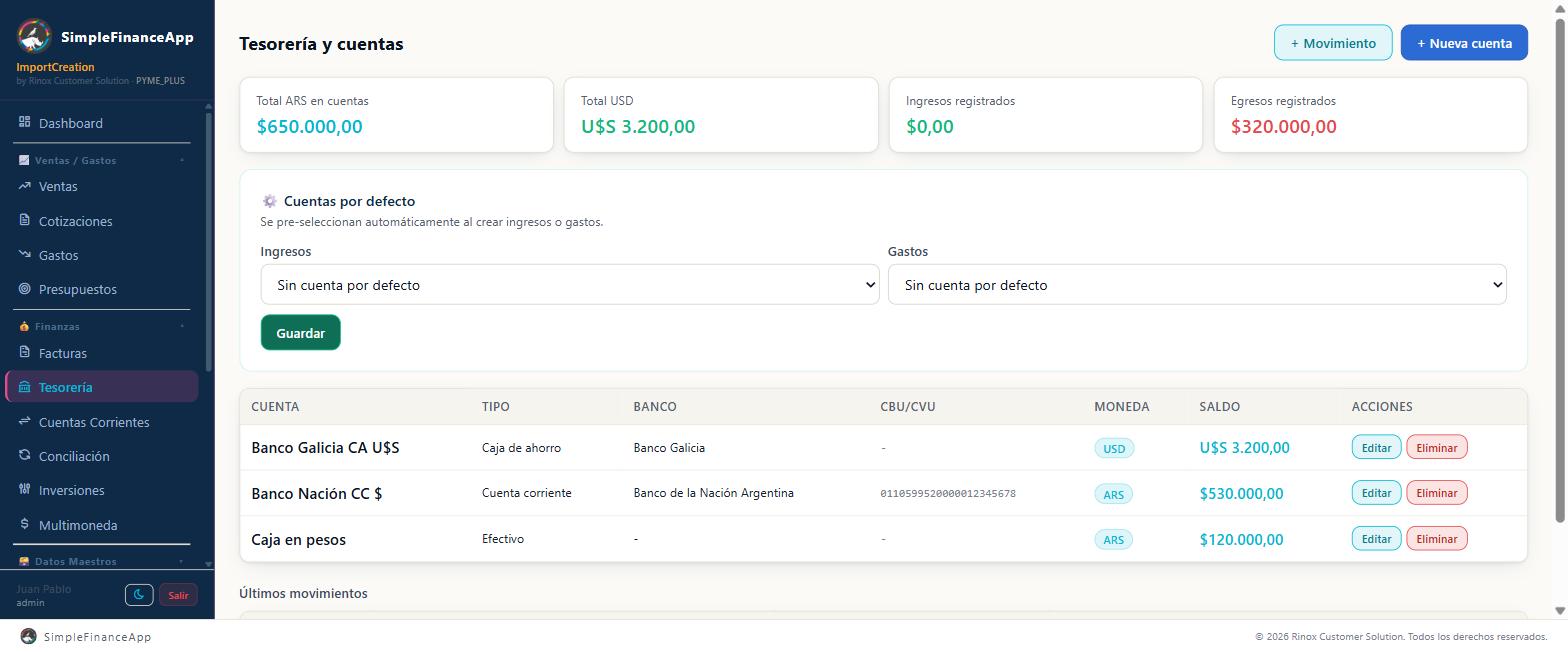Click the Ingresos registrados $0,00 value
The image size is (1568, 652).
pos(930,127)
